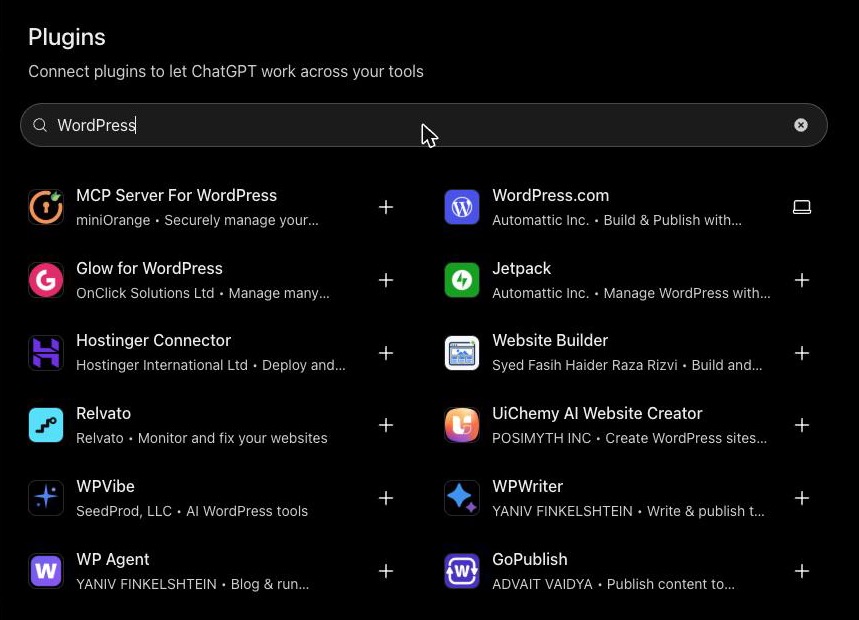Screen dimensions: 859x620
Task: Clear the WordPress search text
Action: point(800,125)
